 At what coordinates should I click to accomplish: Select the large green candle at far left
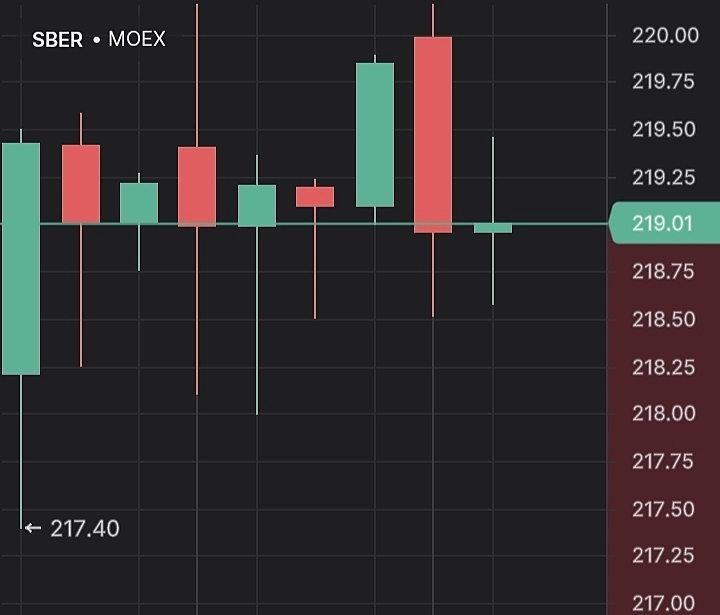point(21,259)
